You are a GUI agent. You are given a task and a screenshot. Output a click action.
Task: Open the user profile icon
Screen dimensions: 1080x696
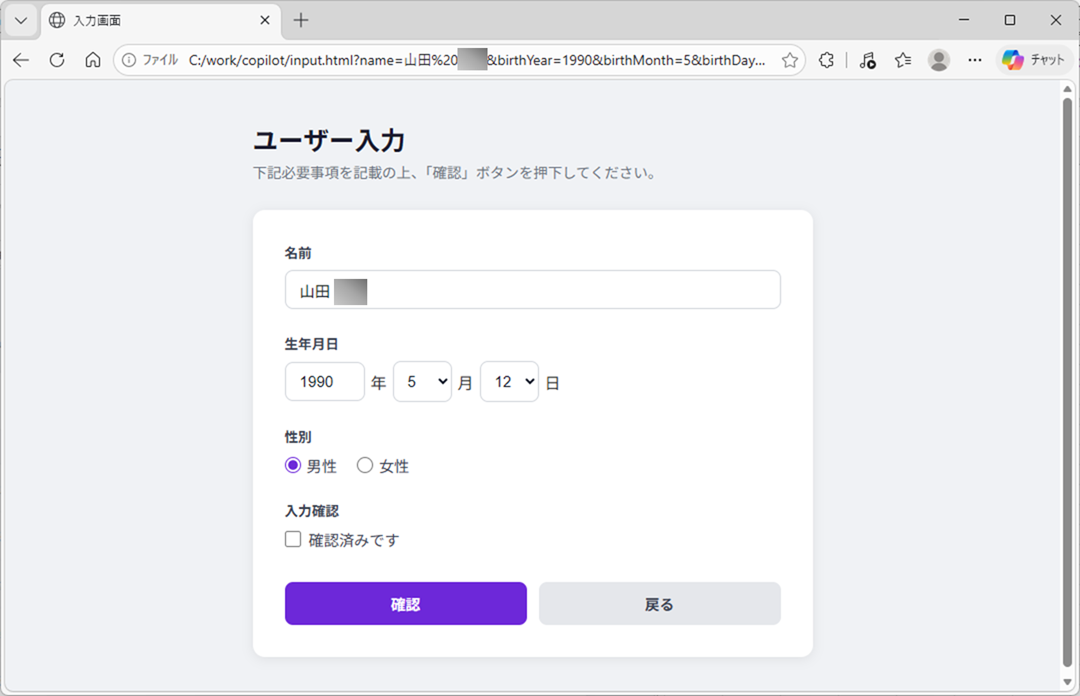938,60
